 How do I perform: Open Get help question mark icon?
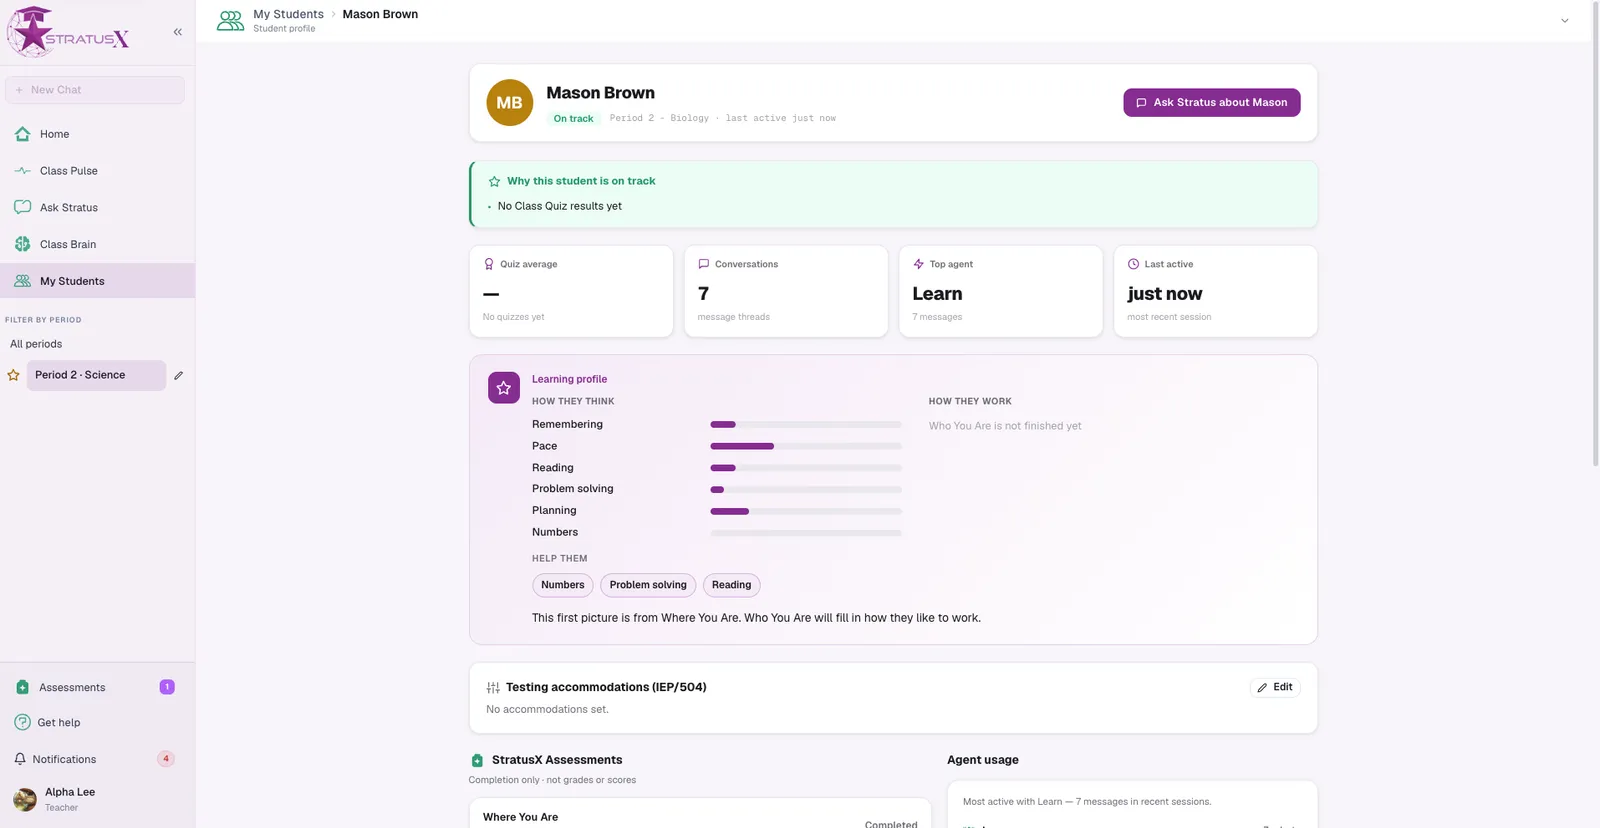click(x=22, y=722)
